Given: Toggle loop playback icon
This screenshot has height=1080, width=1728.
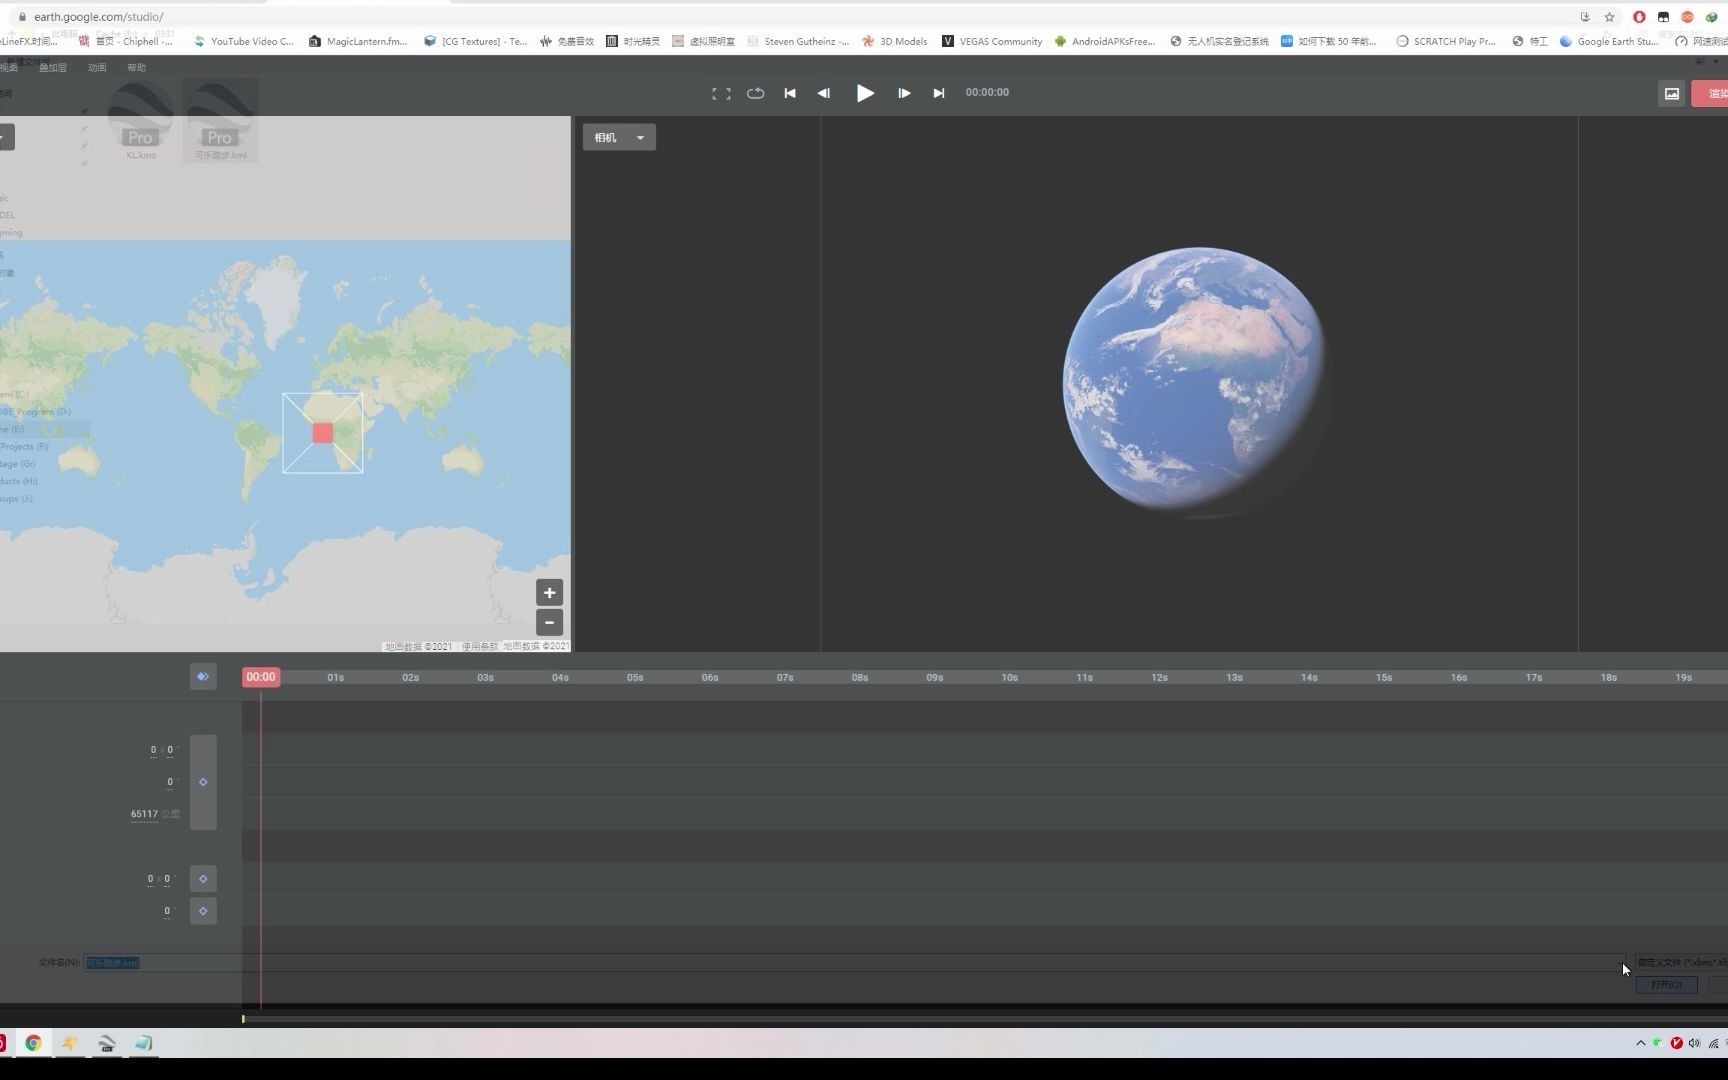Looking at the screenshot, I should pos(755,93).
